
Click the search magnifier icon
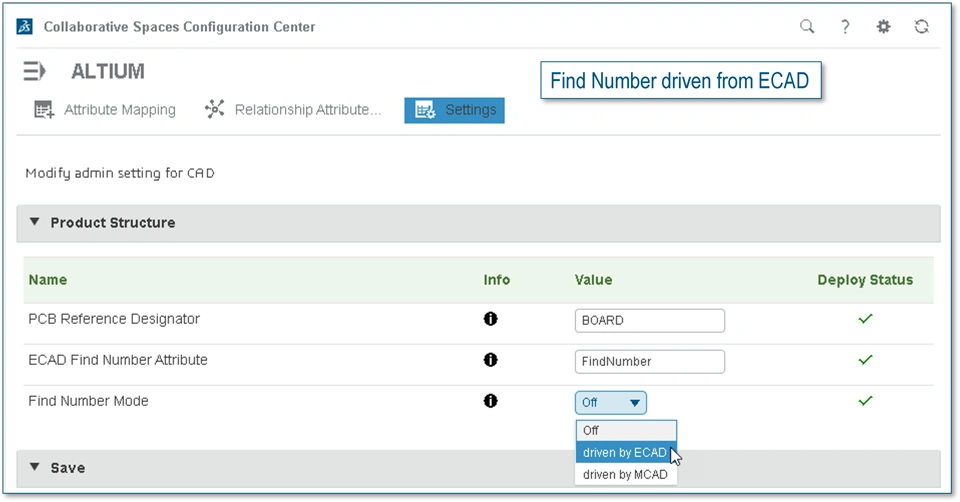(807, 27)
